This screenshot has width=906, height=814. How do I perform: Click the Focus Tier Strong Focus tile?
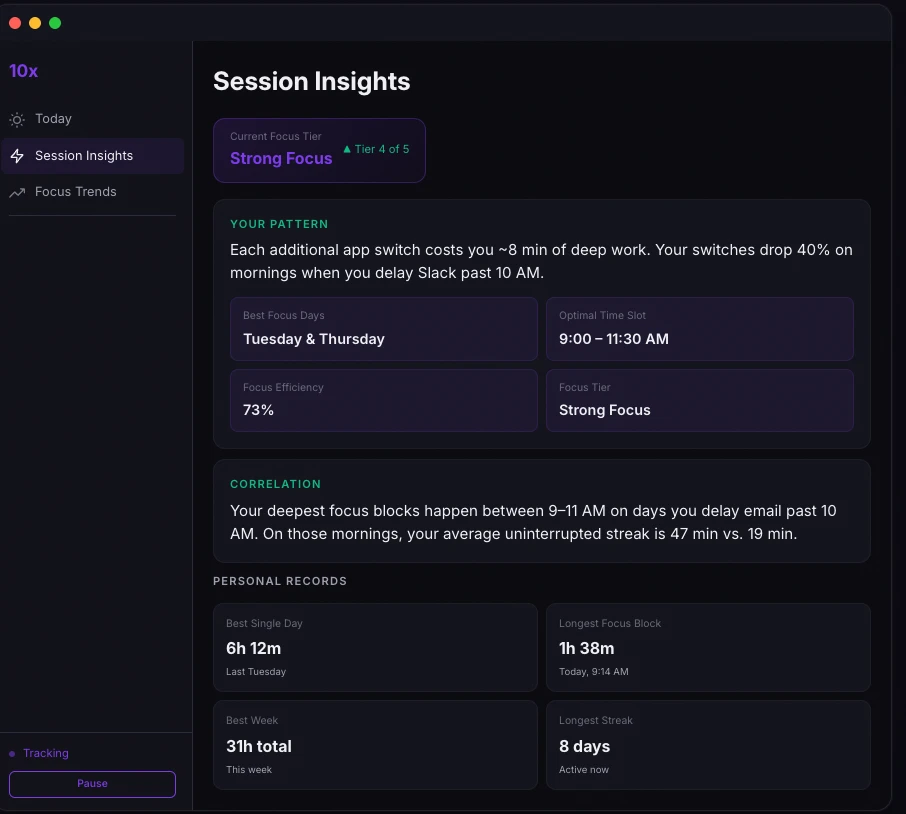coord(699,401)
